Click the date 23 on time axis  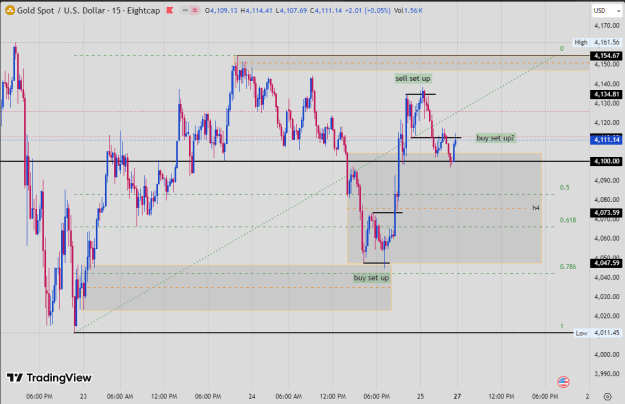83,396
